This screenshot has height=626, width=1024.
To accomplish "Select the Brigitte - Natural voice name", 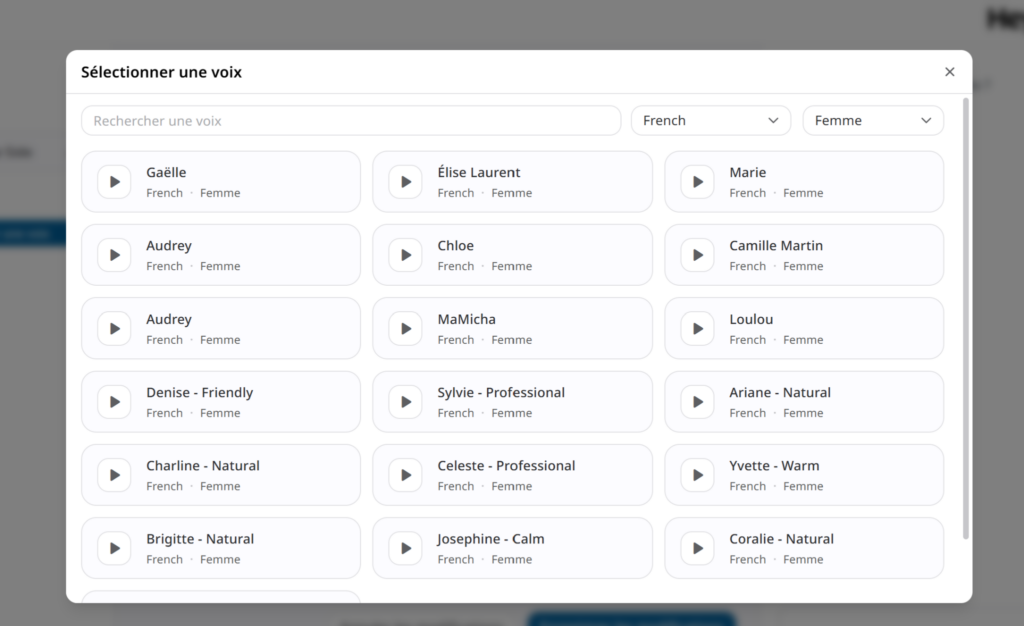I will click(x=200, y=539).
